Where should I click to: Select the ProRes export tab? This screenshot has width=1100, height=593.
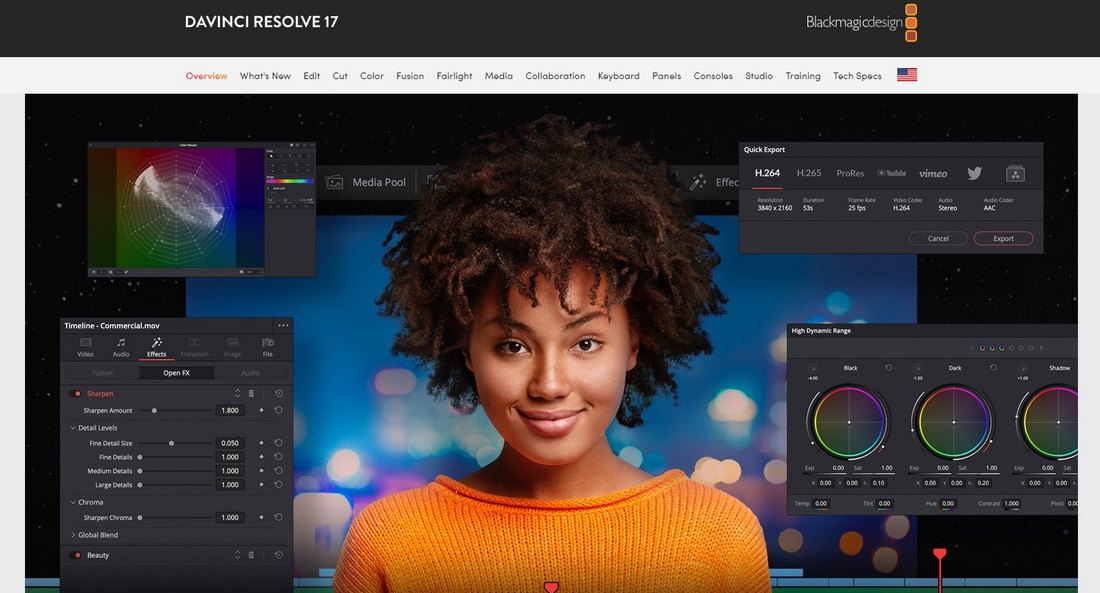pyautogui.click(x=850, y=173)
